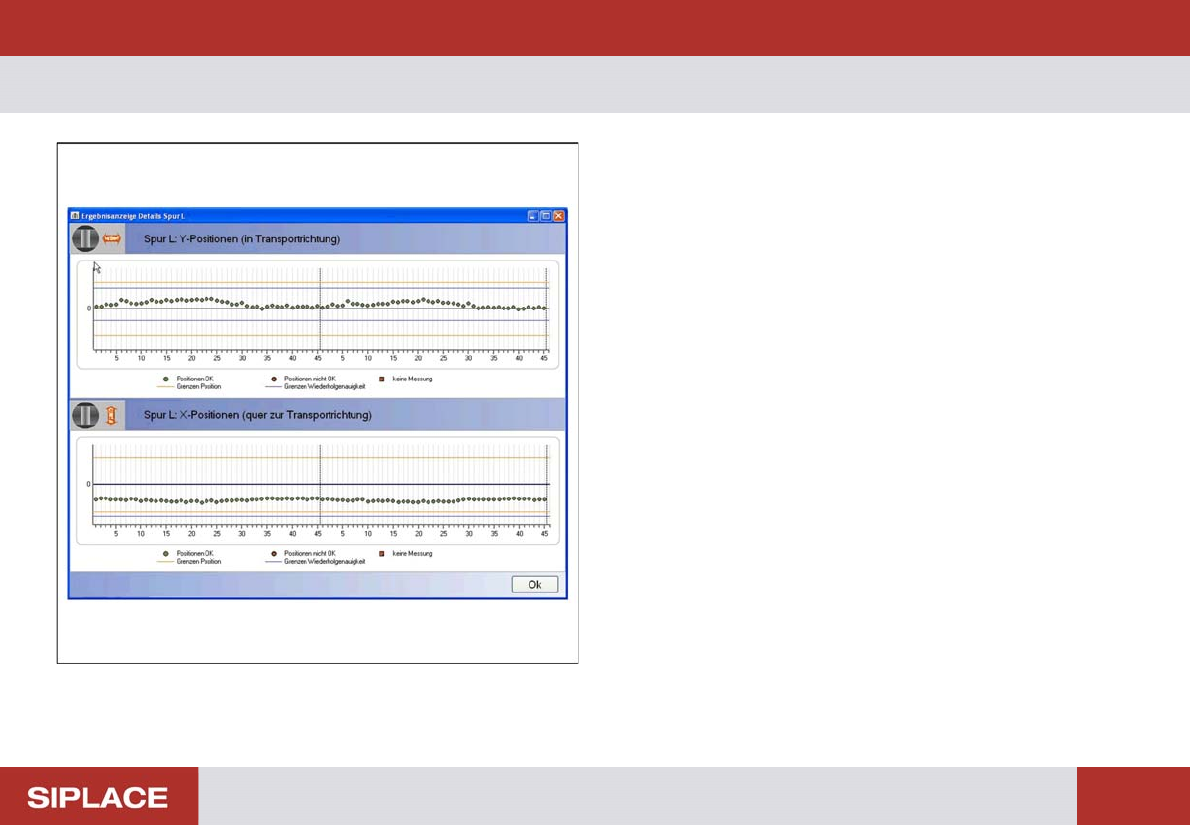Select 'keine Messung' legend square in Y chart

pyautogui.click(x=382, y=378)
